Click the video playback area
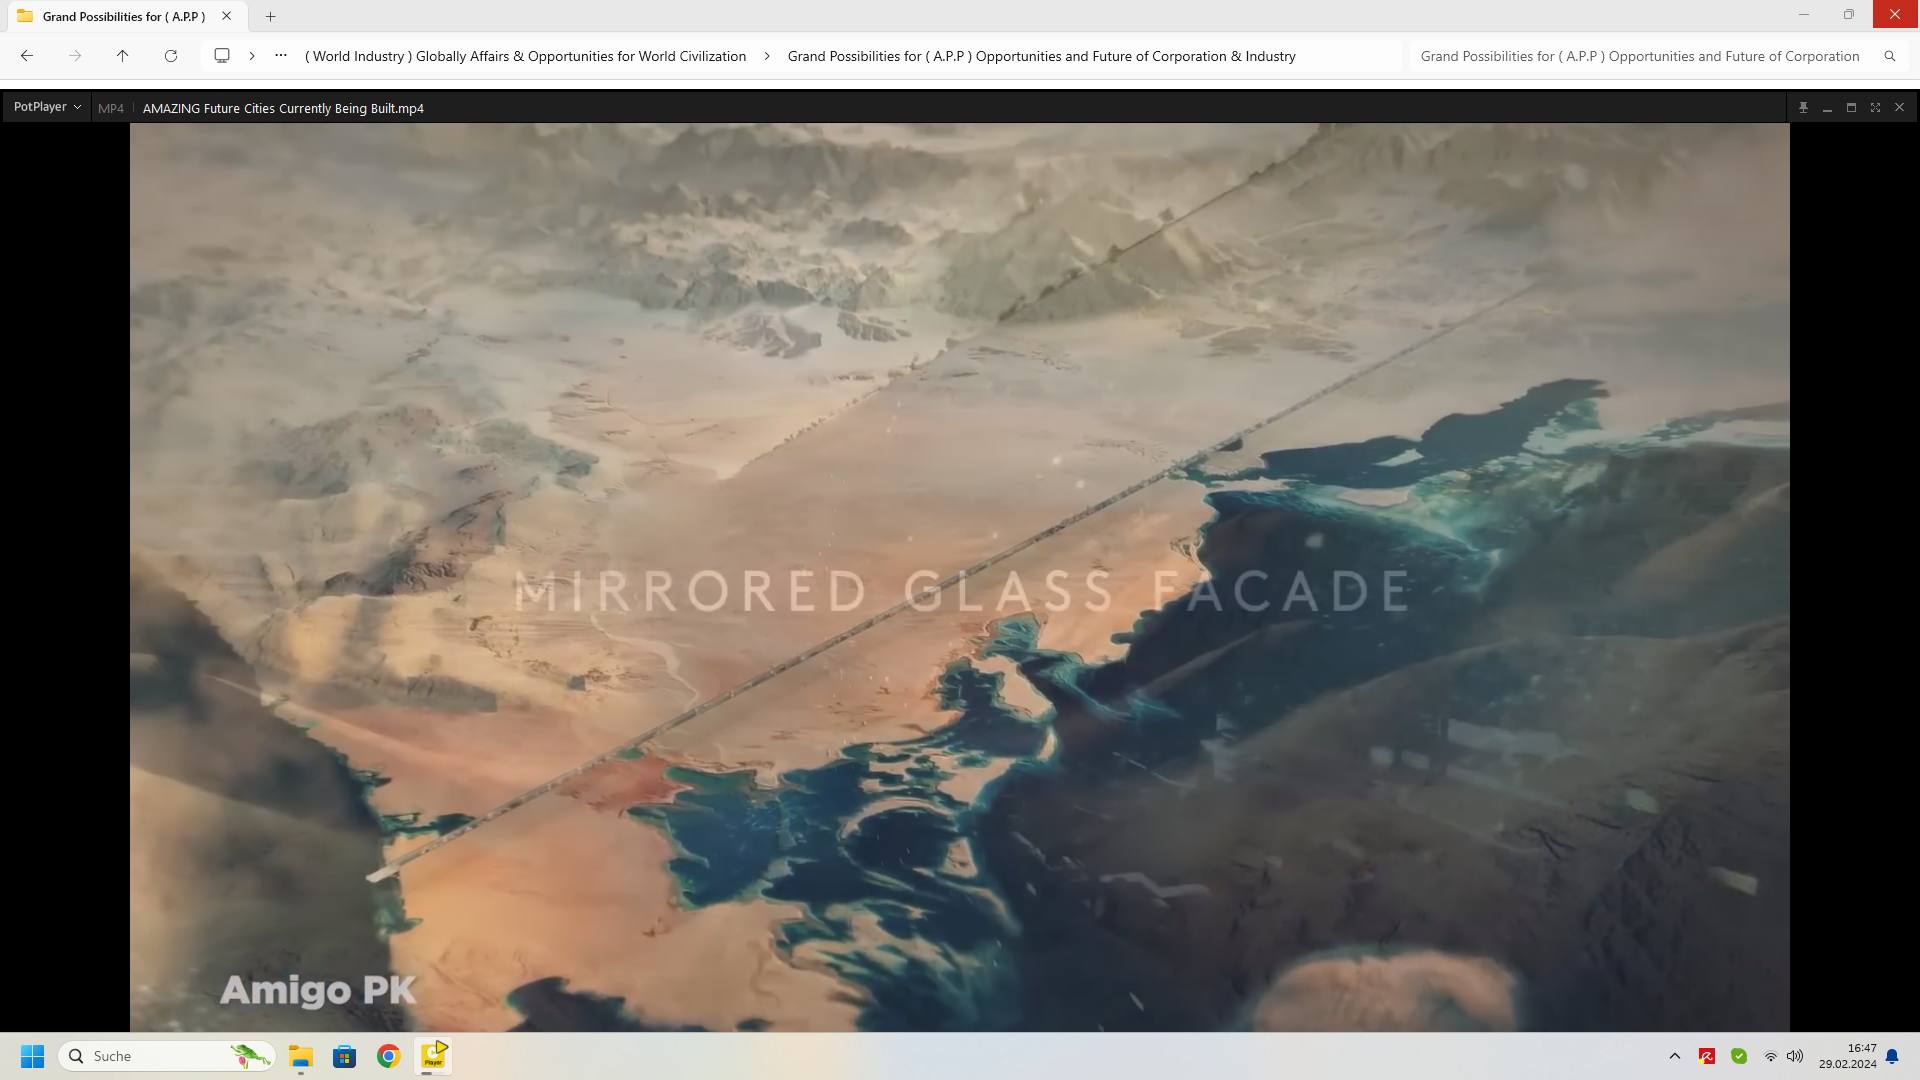1920x1080 pixels. click(959, 577)
